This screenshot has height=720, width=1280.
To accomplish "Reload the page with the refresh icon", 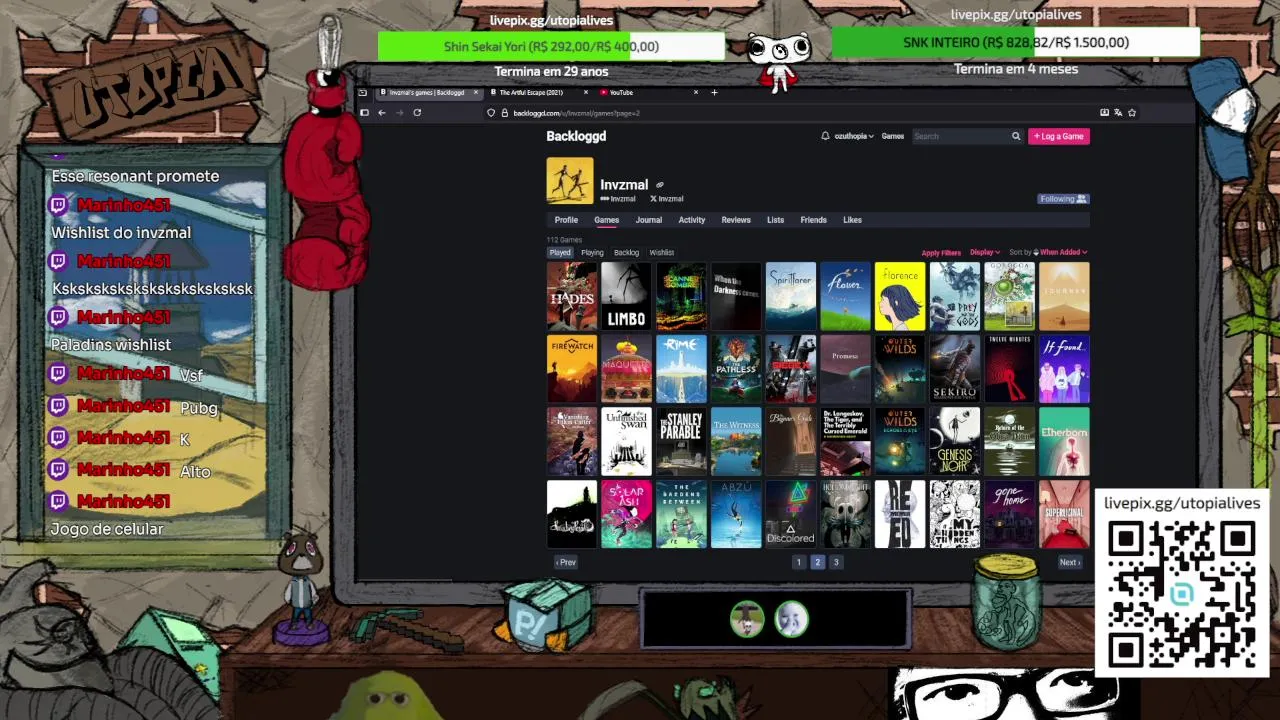I will click(417, 113).
